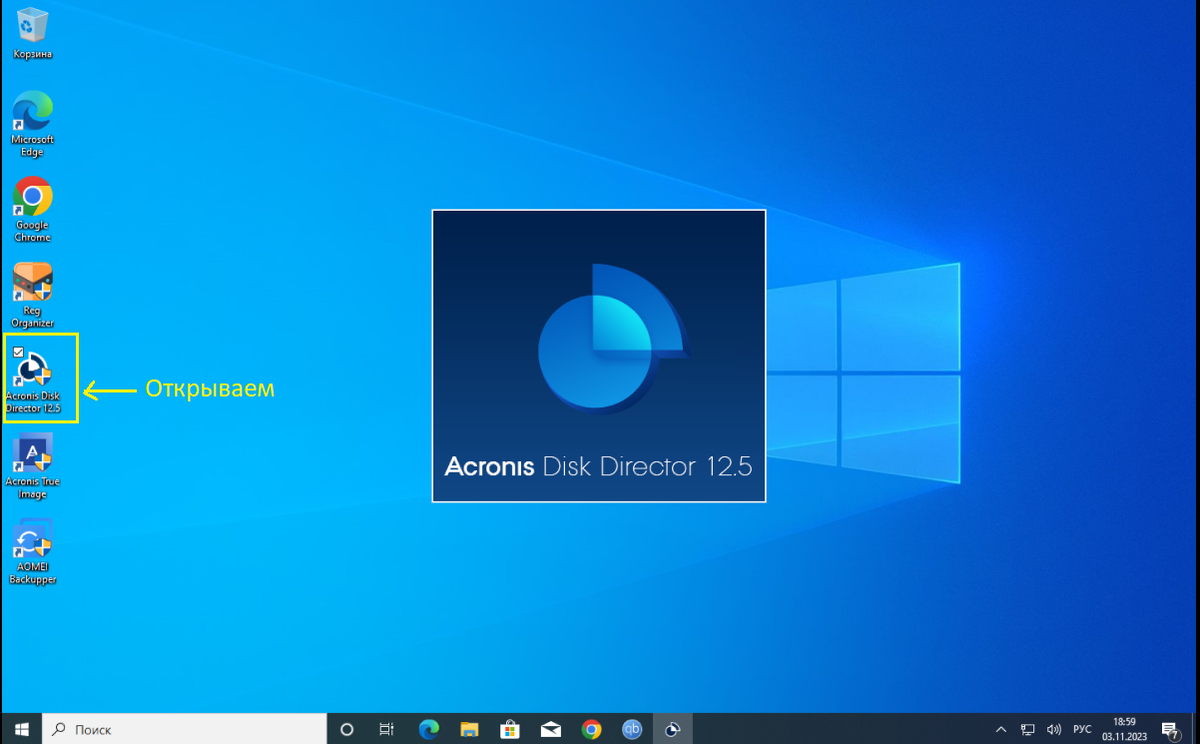Open File Explorer from the taskbar
Image resolution: width=1200 pixels, height=744 pixels.
click(469, 729)
